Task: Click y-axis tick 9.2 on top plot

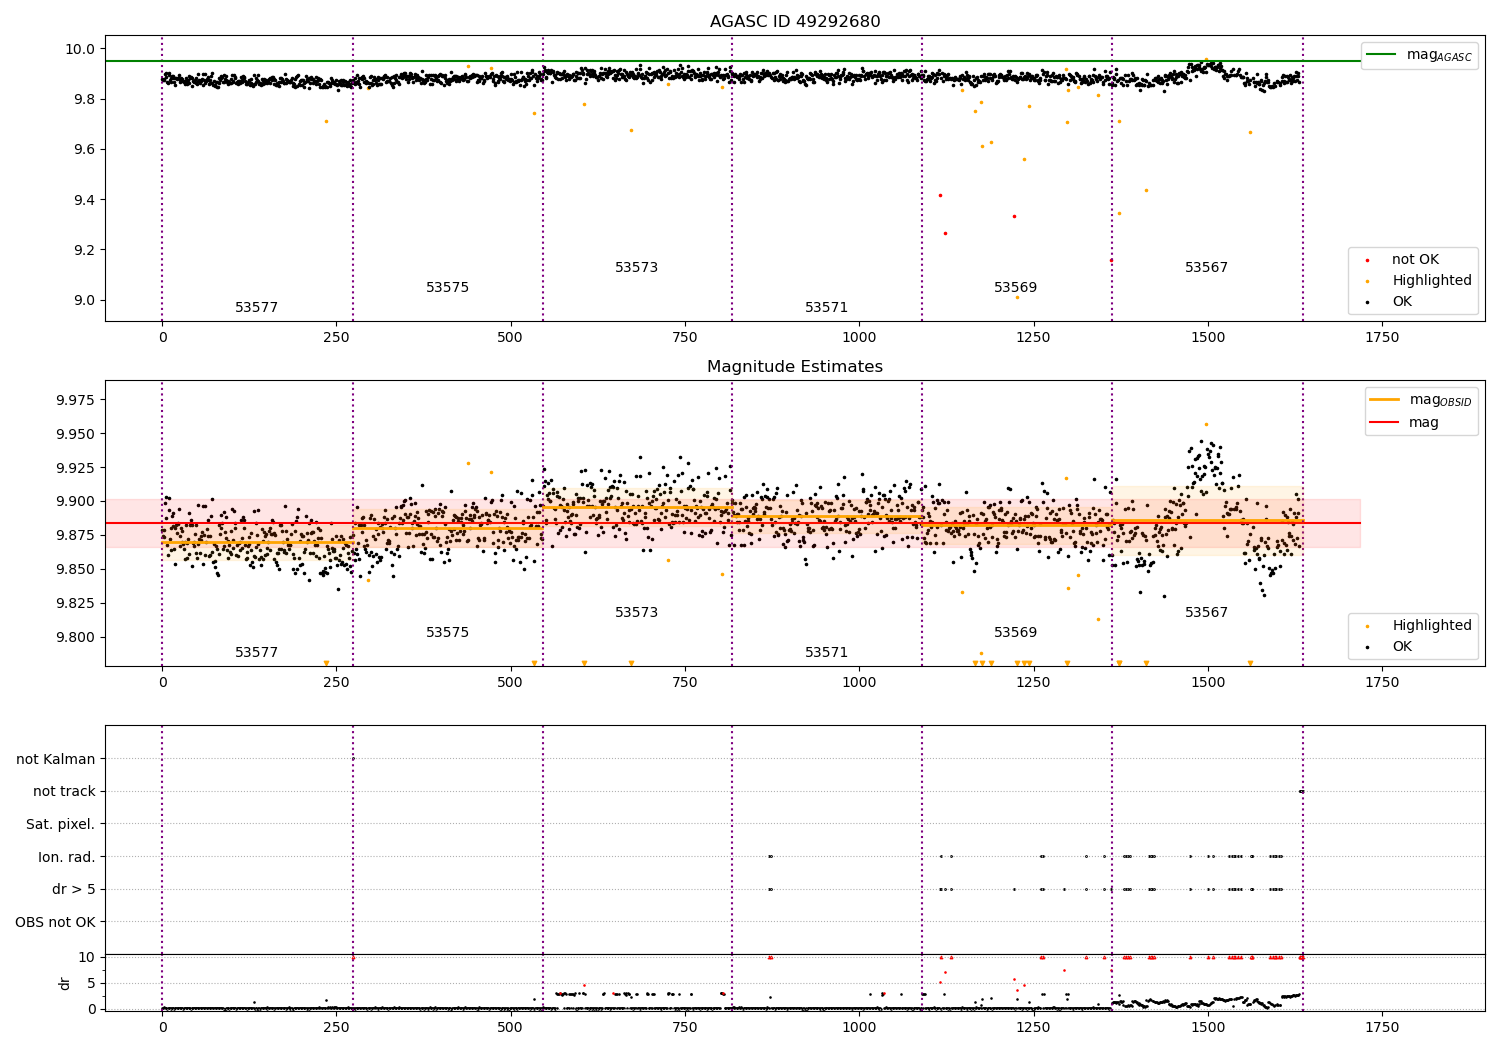Action: pos(84,250)
